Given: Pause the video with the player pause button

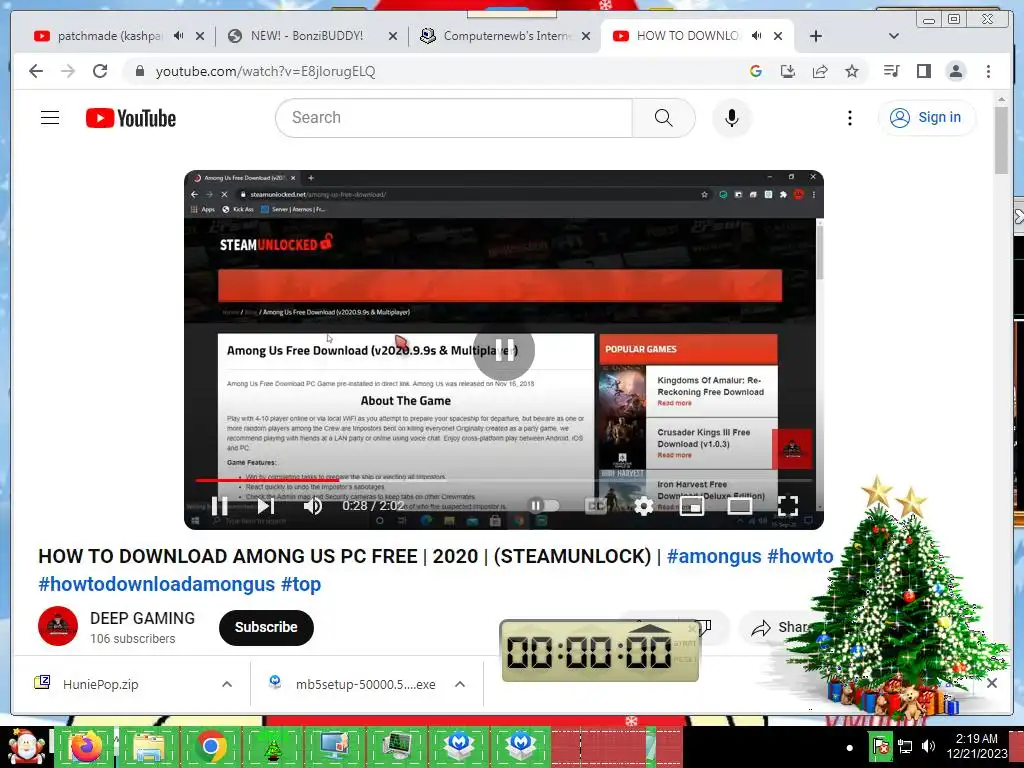Looking at the screenshot, I should click(x=220, y=505).
